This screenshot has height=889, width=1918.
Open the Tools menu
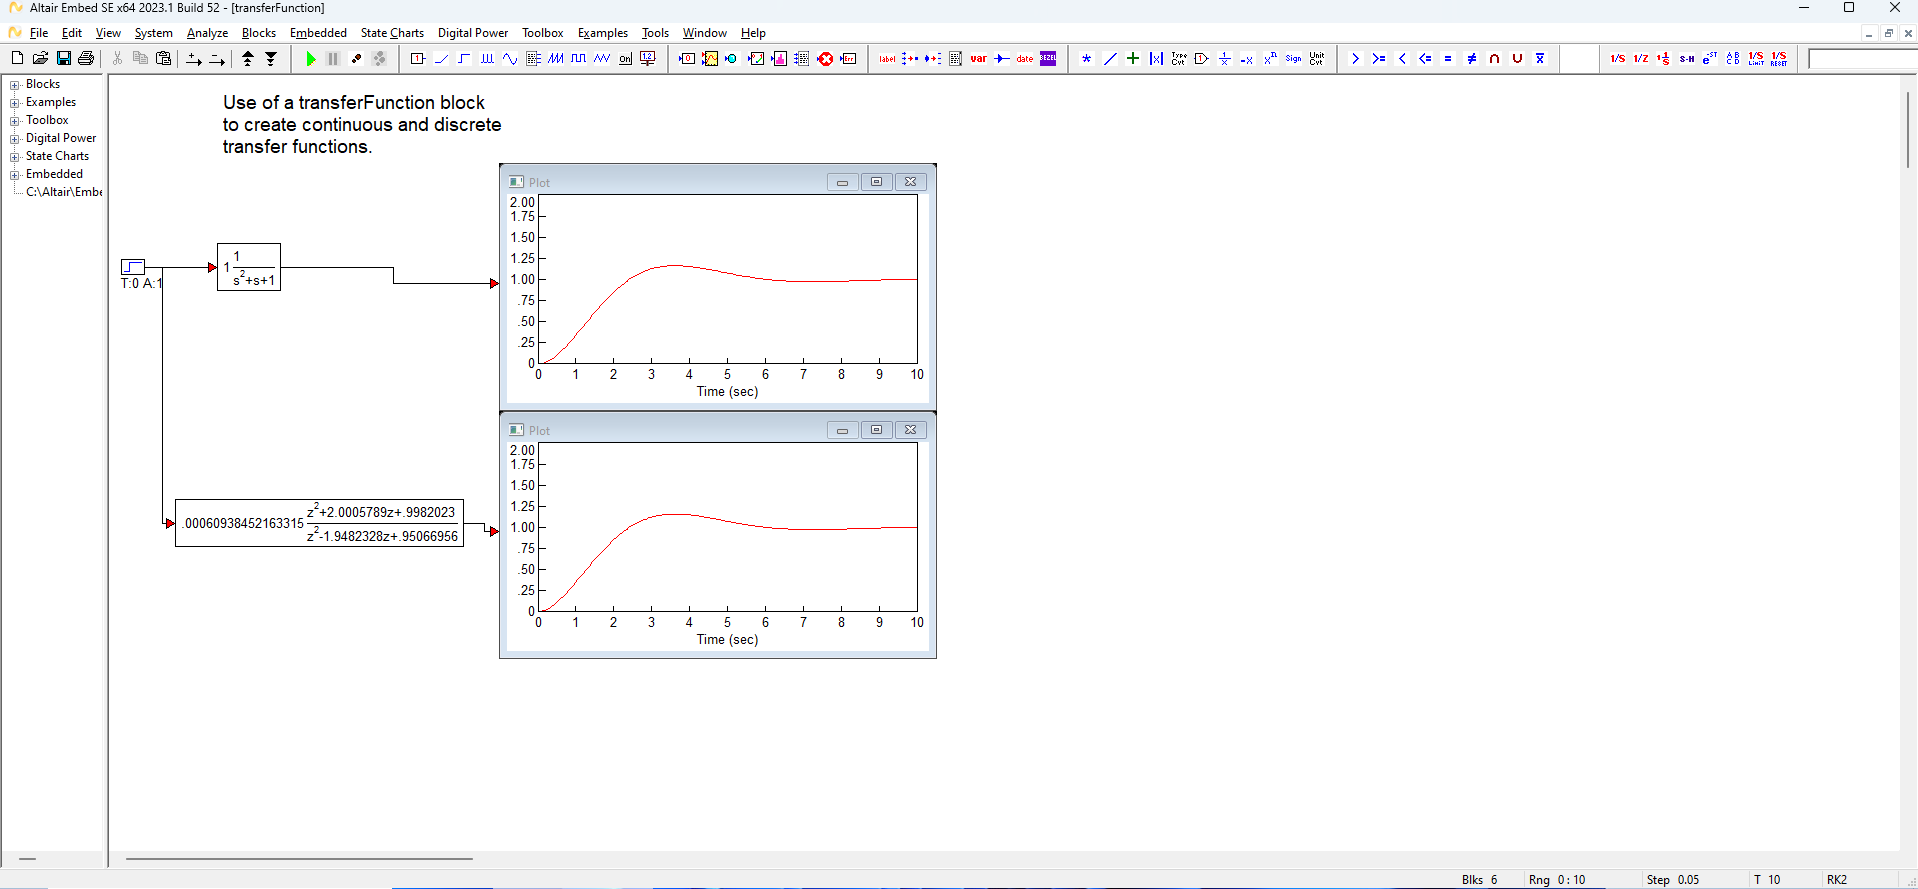coord(655,33)
